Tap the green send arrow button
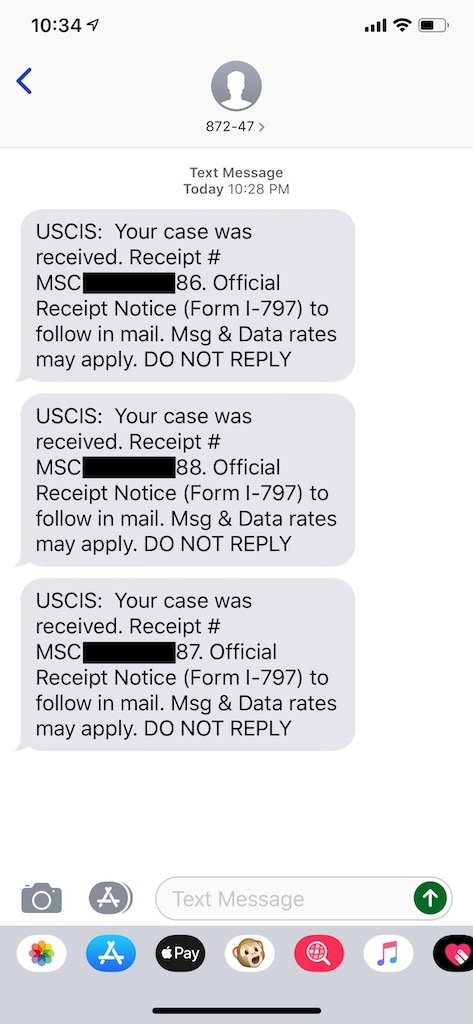Screen dimensions: 473x1024 pos(431,898)
